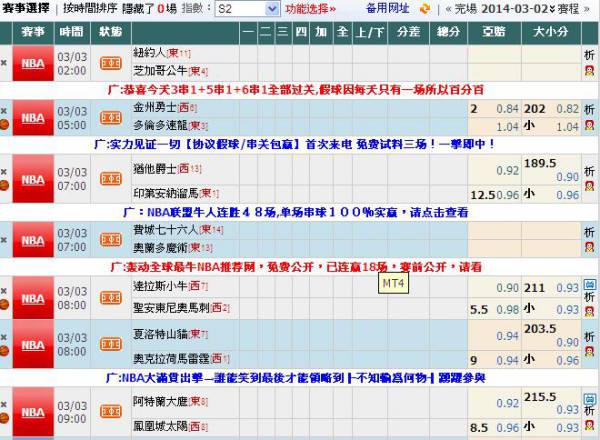Viewport: 600px width, 440px height.
Task: Open 析 analysis for 金州勇士 game
Action: 589,110
